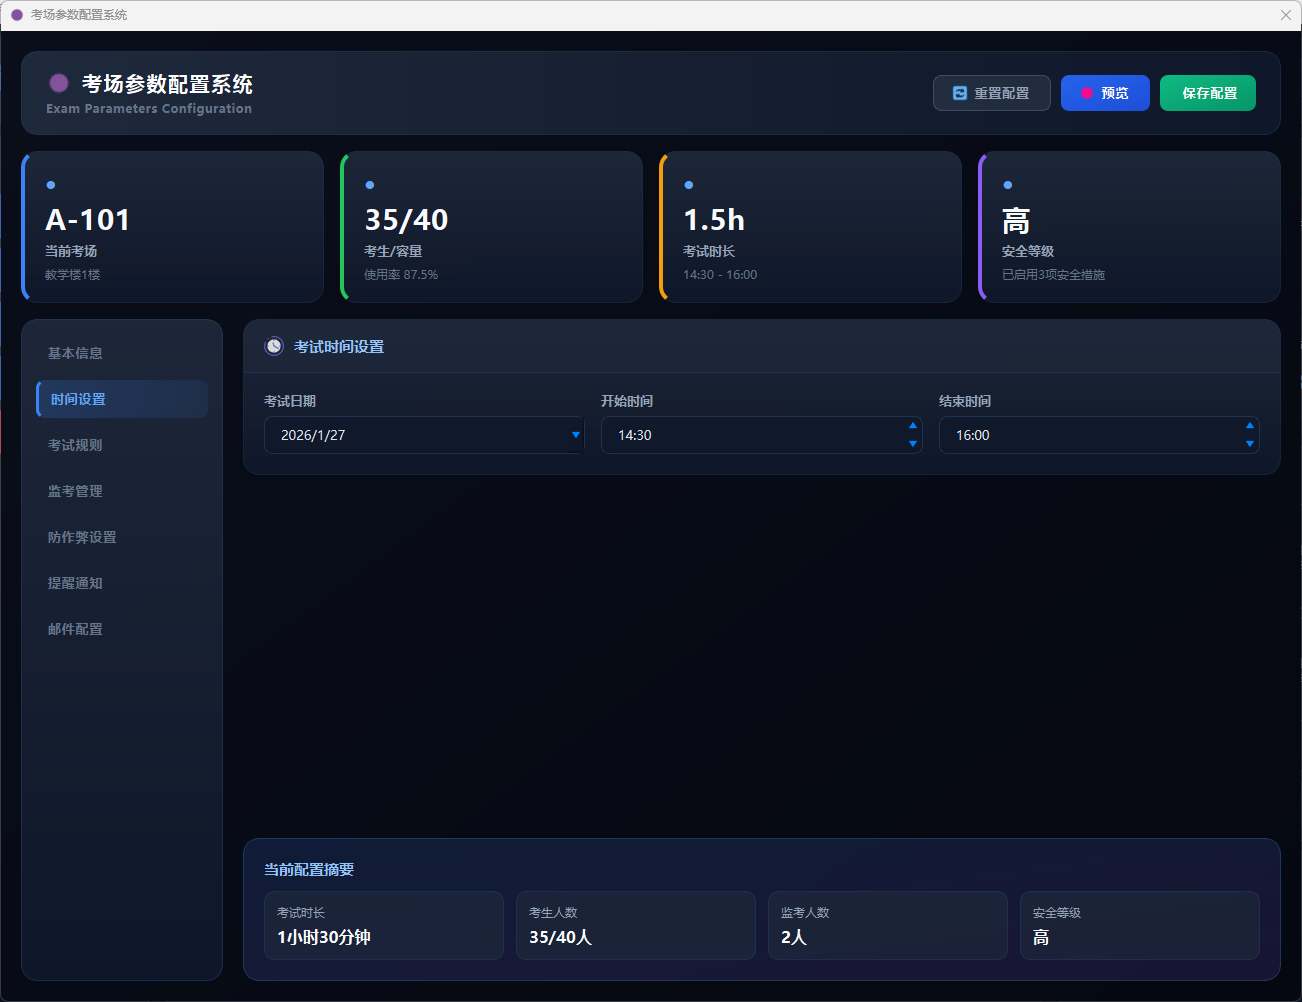Click the blue dot on the A-101 card
The height and width of the screenshot is (1002, 1302).
51,185
